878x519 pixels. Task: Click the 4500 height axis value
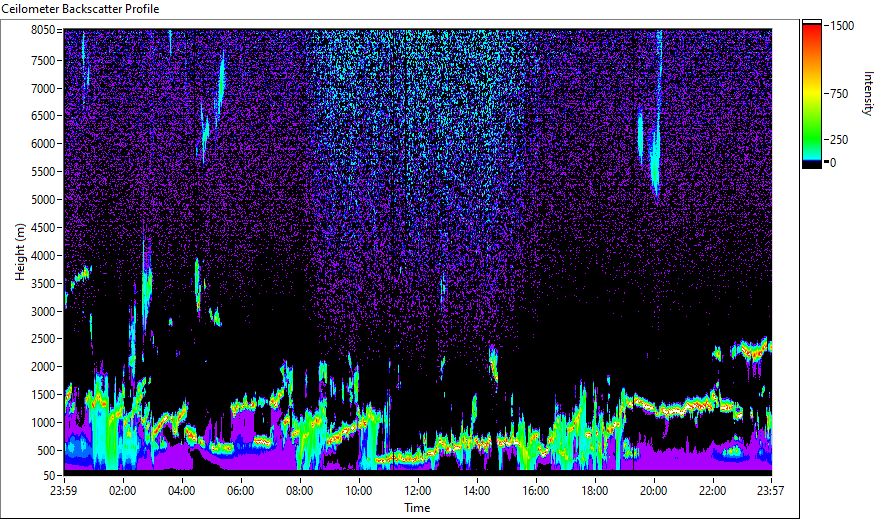coord(43,228)
